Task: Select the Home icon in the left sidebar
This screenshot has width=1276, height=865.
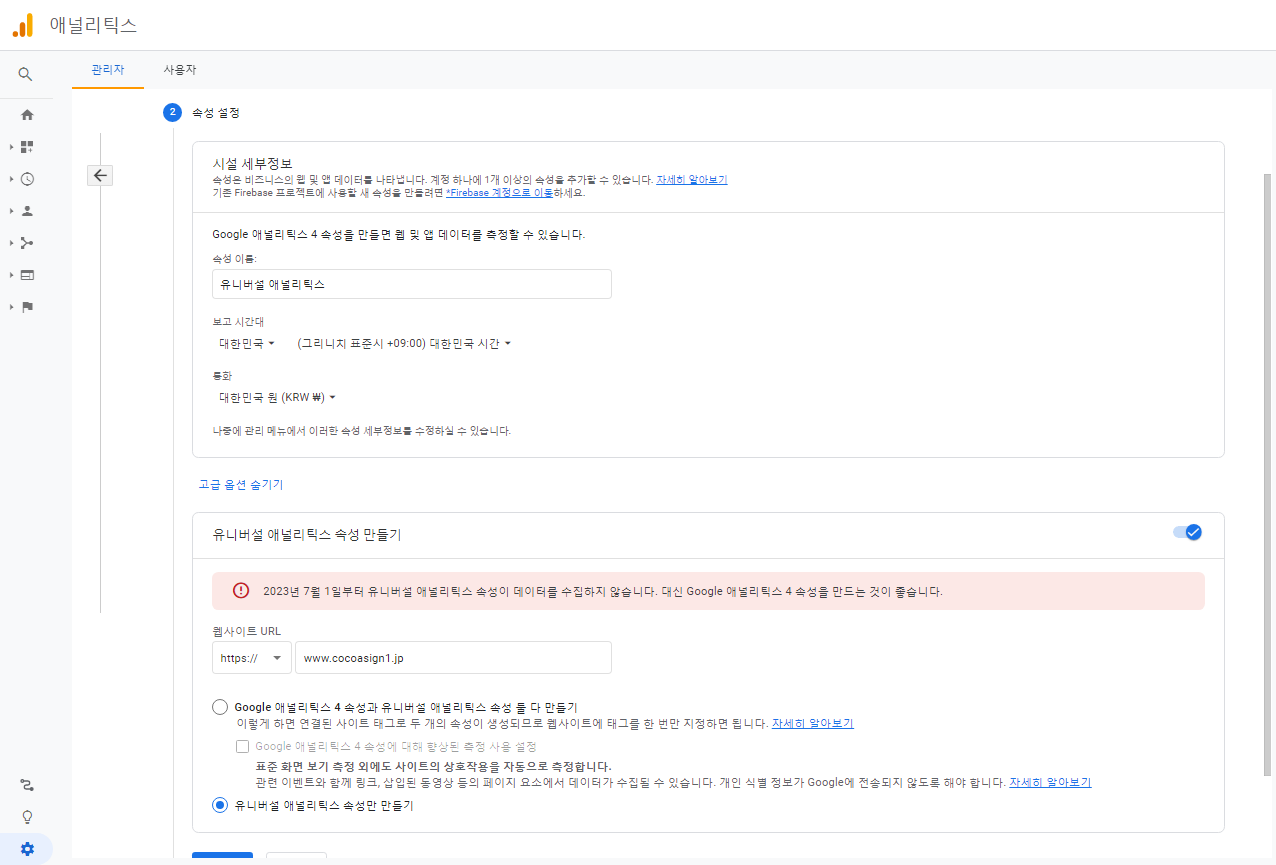Action: click(25, 114)
